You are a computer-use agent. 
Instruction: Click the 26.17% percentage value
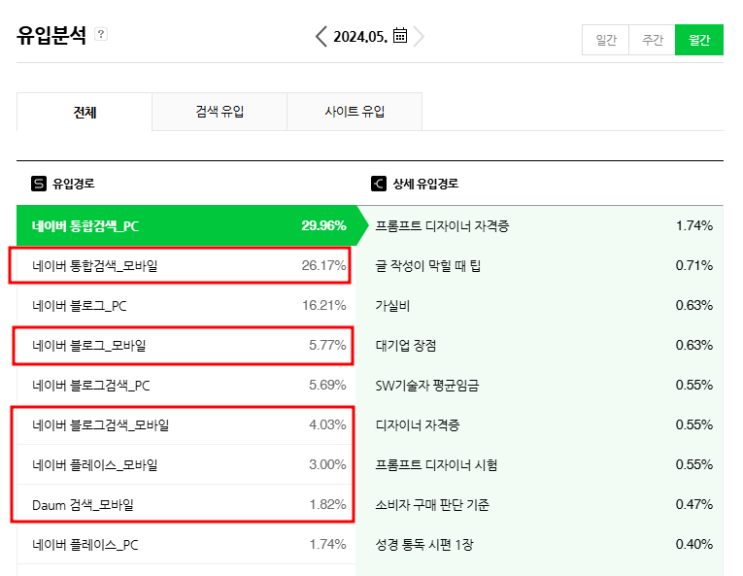324,265
